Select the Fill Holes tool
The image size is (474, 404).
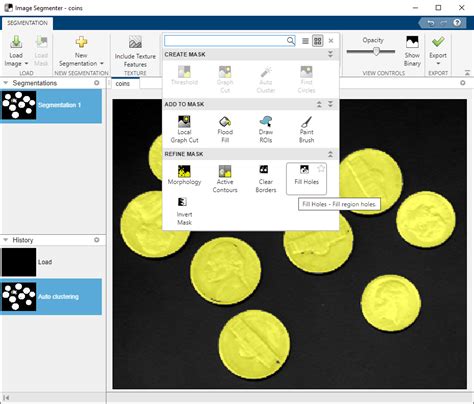pyautogui.click(x=306, y=178)
